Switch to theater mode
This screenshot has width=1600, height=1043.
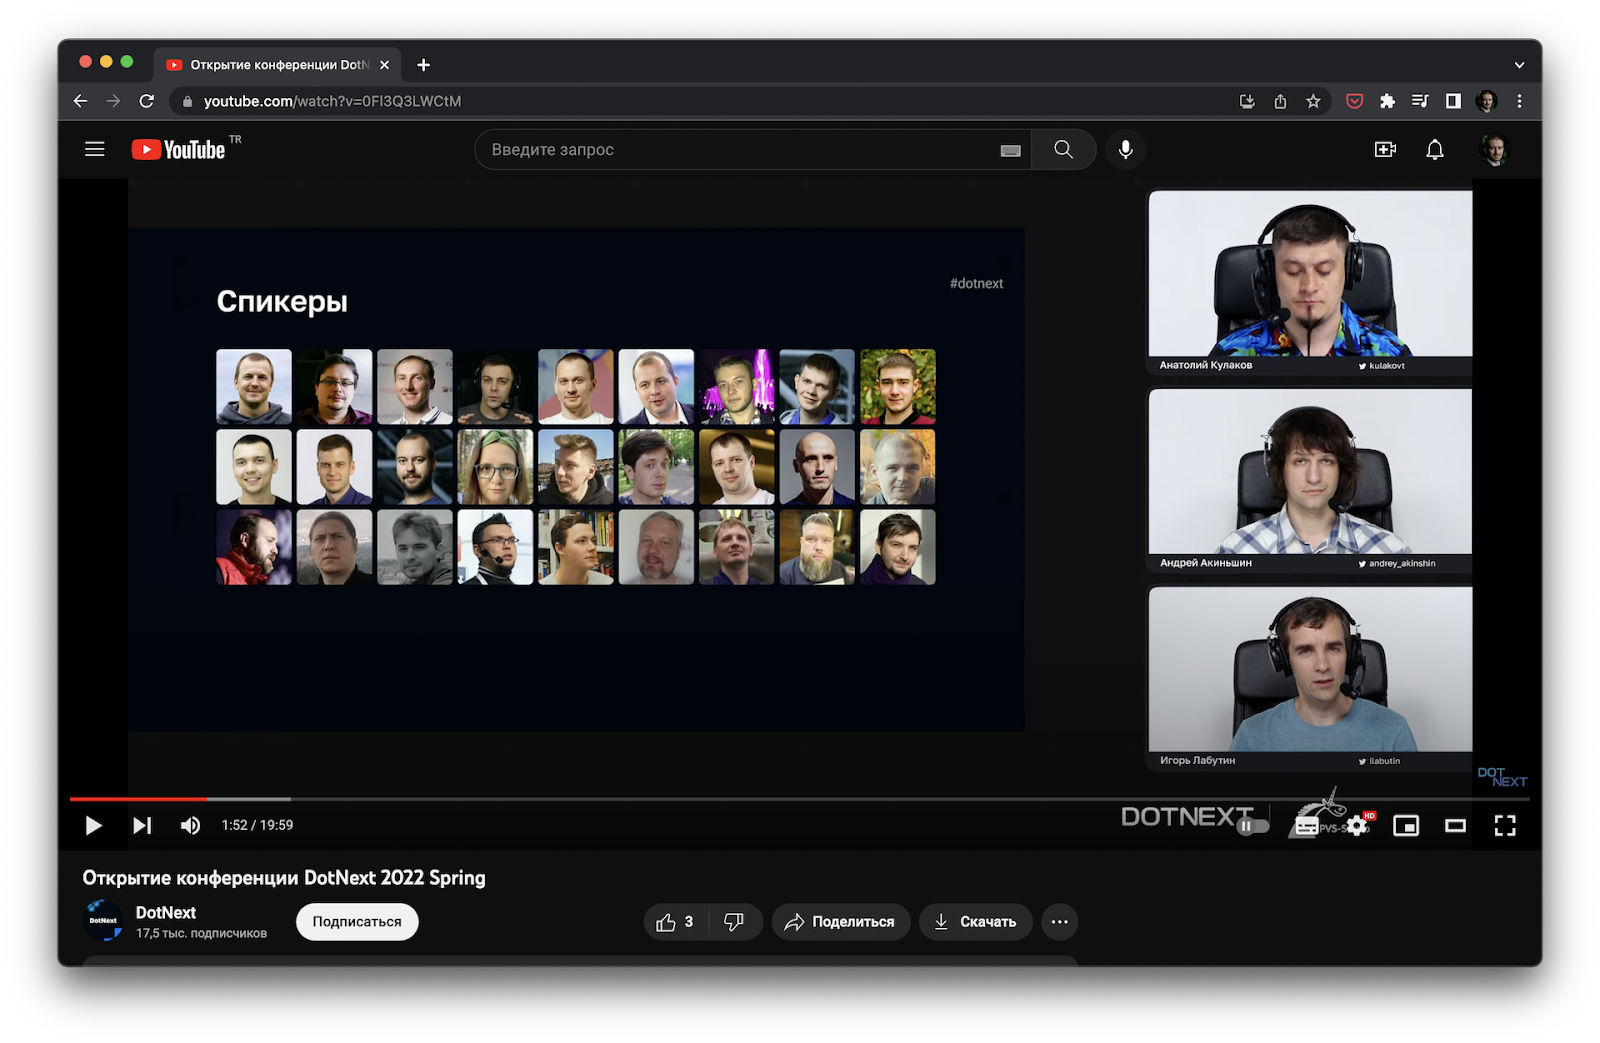[x=1455, y=826]
